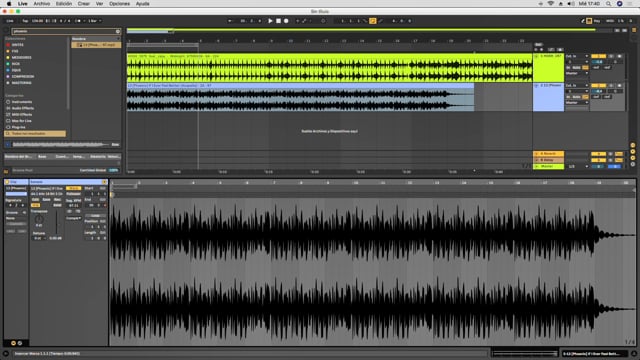Open the Phoenix track Ext. In input dropdown
This screenshot has width=640, height=360.
[577, 85]
